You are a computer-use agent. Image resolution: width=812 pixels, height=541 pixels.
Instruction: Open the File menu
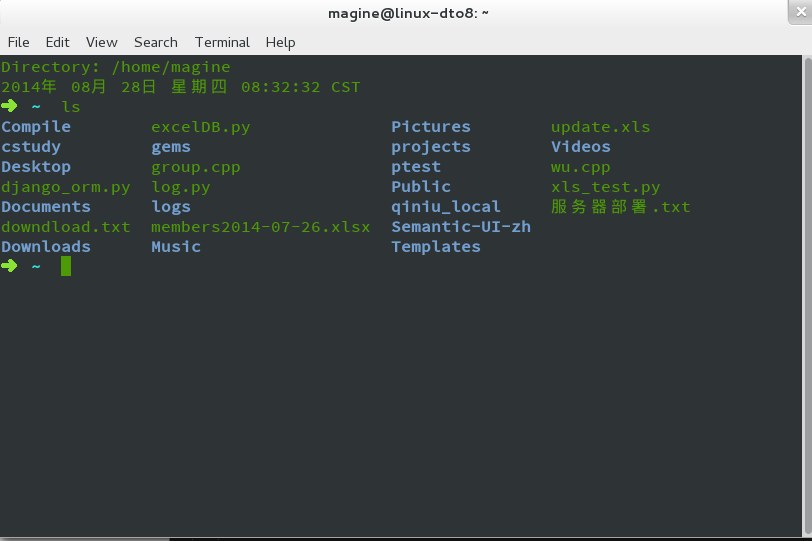[18, 42]
